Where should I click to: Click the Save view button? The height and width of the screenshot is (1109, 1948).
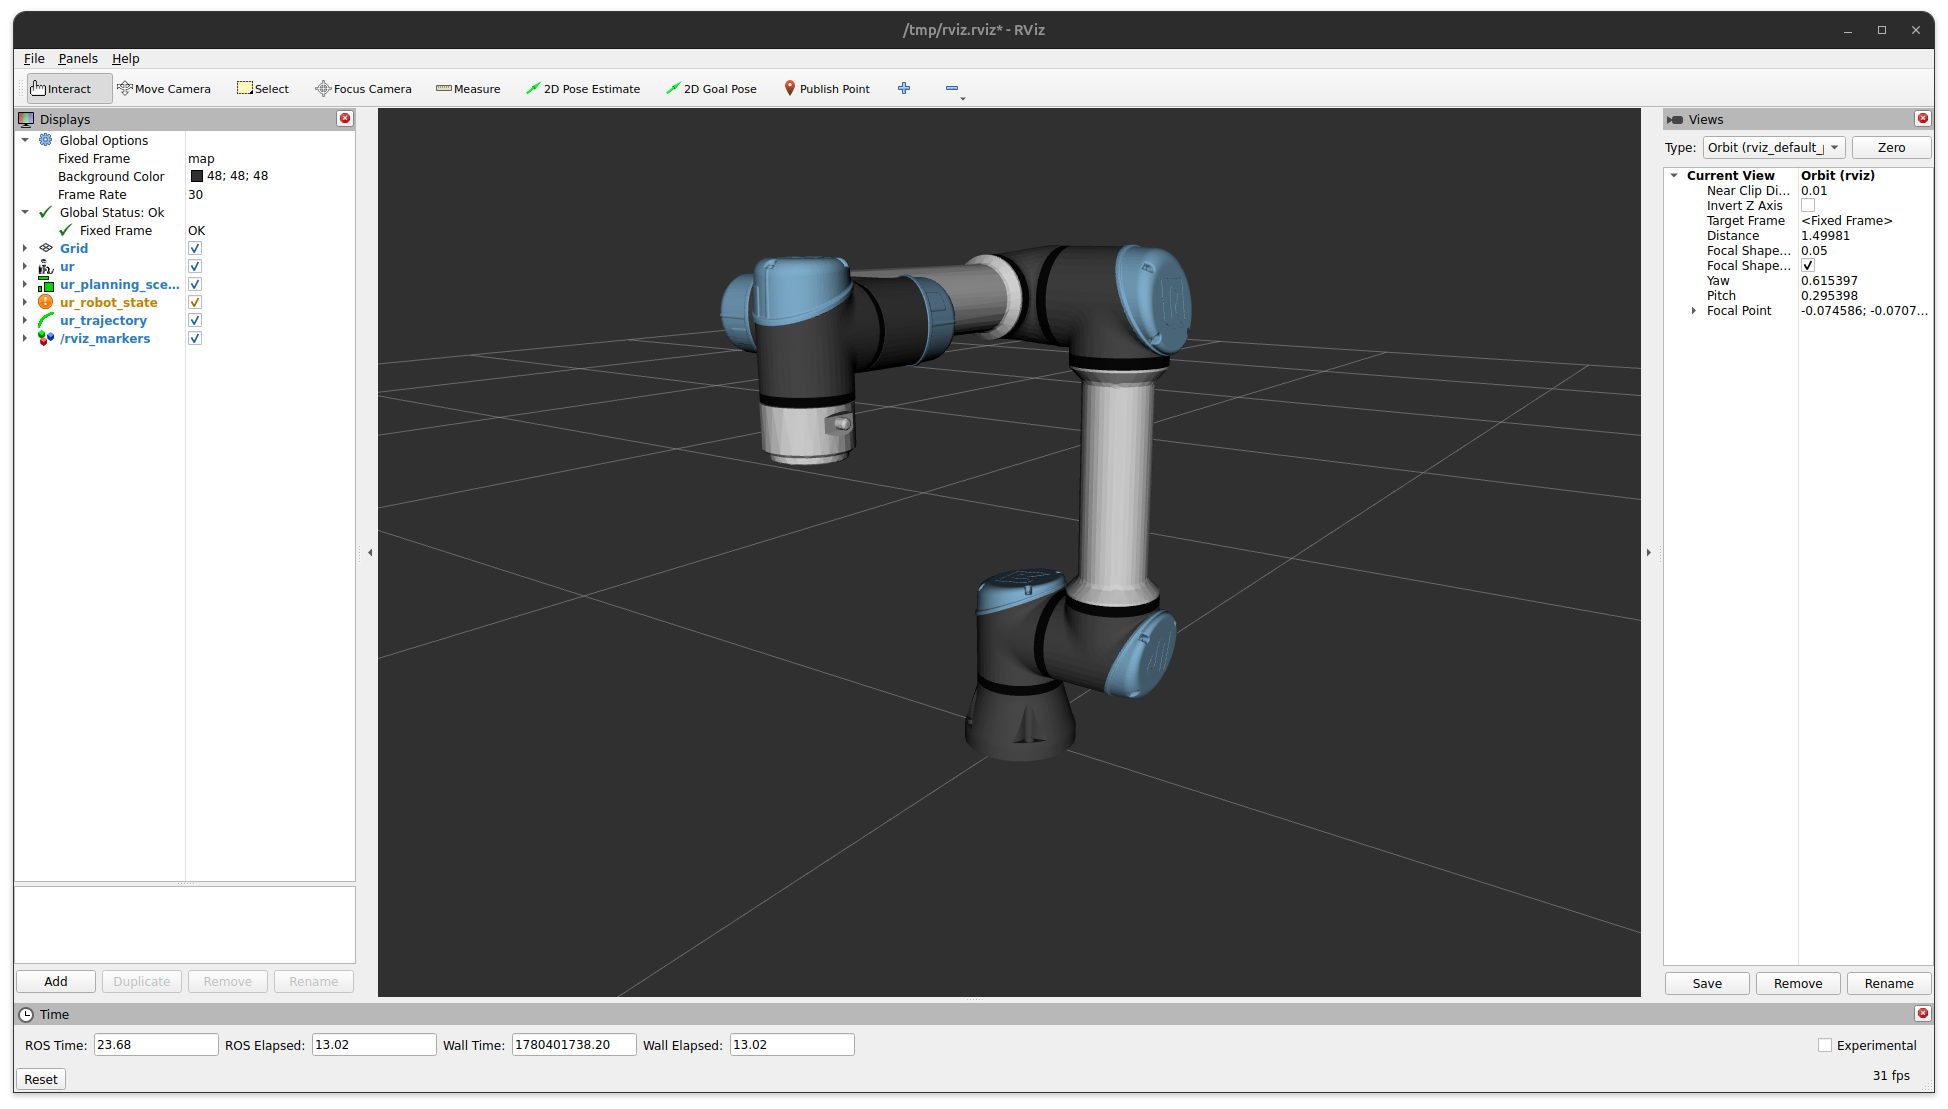(1707, 984)
